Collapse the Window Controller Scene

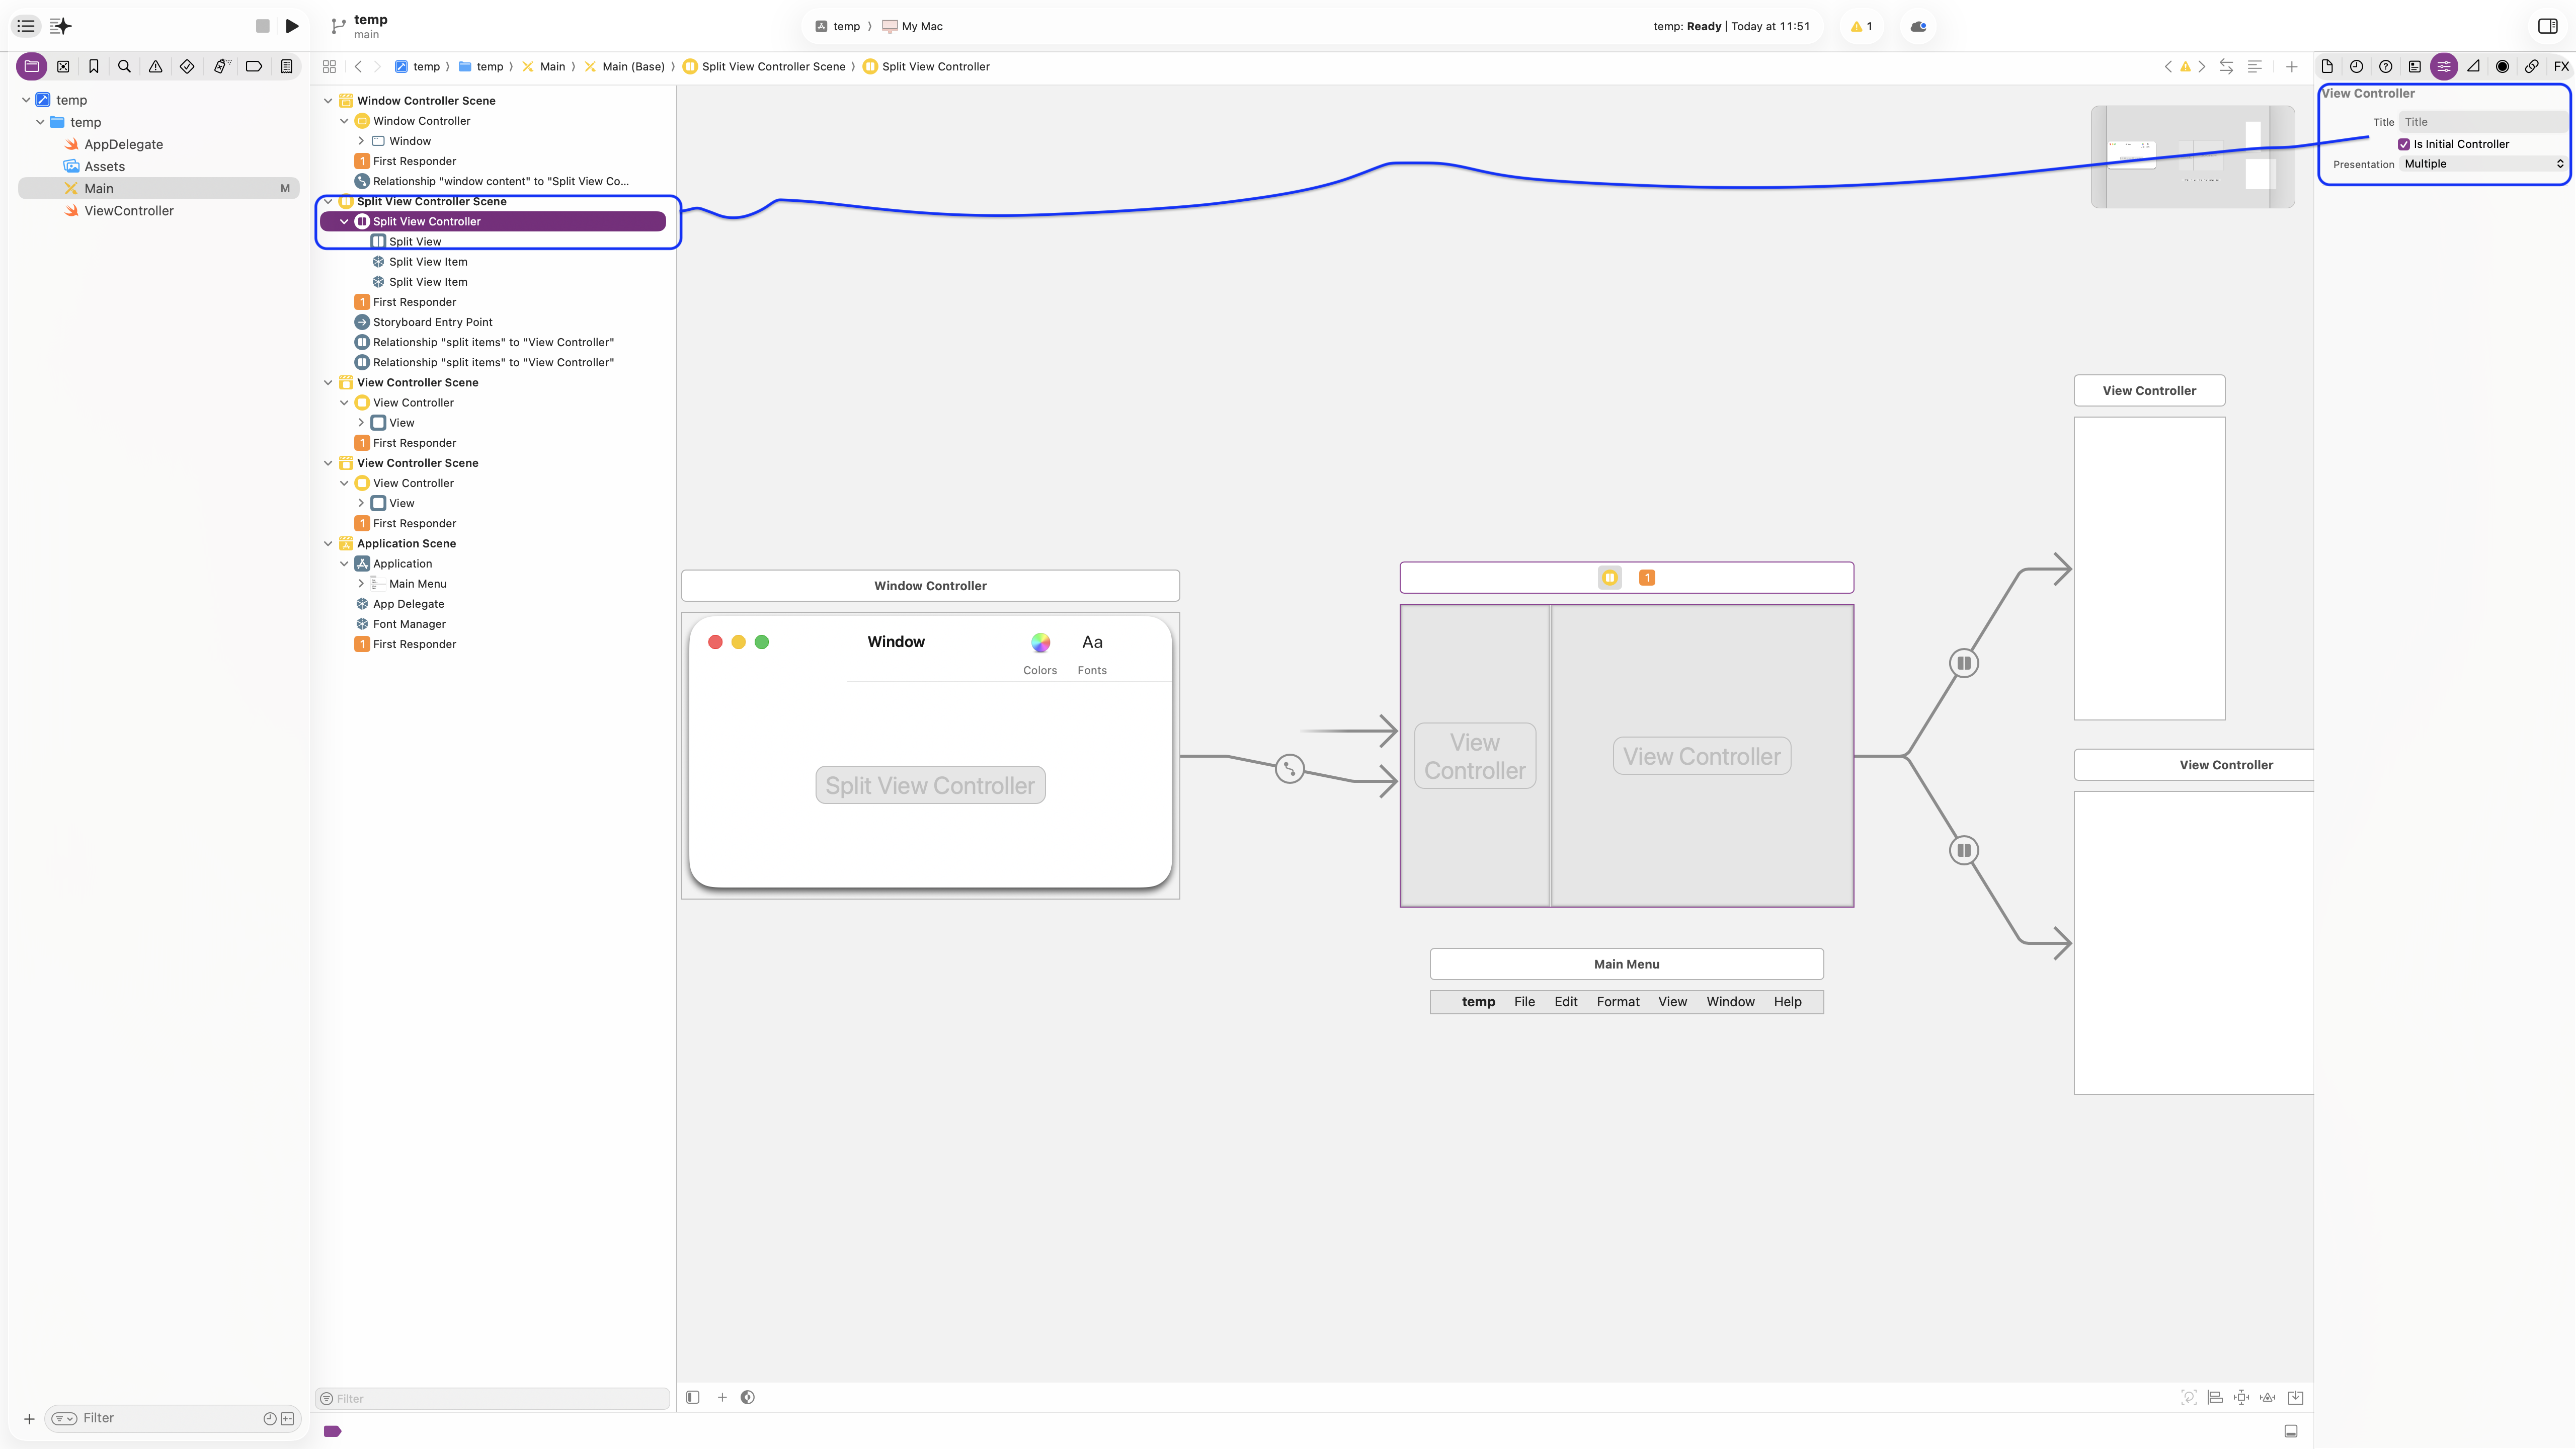pos(328,101)
